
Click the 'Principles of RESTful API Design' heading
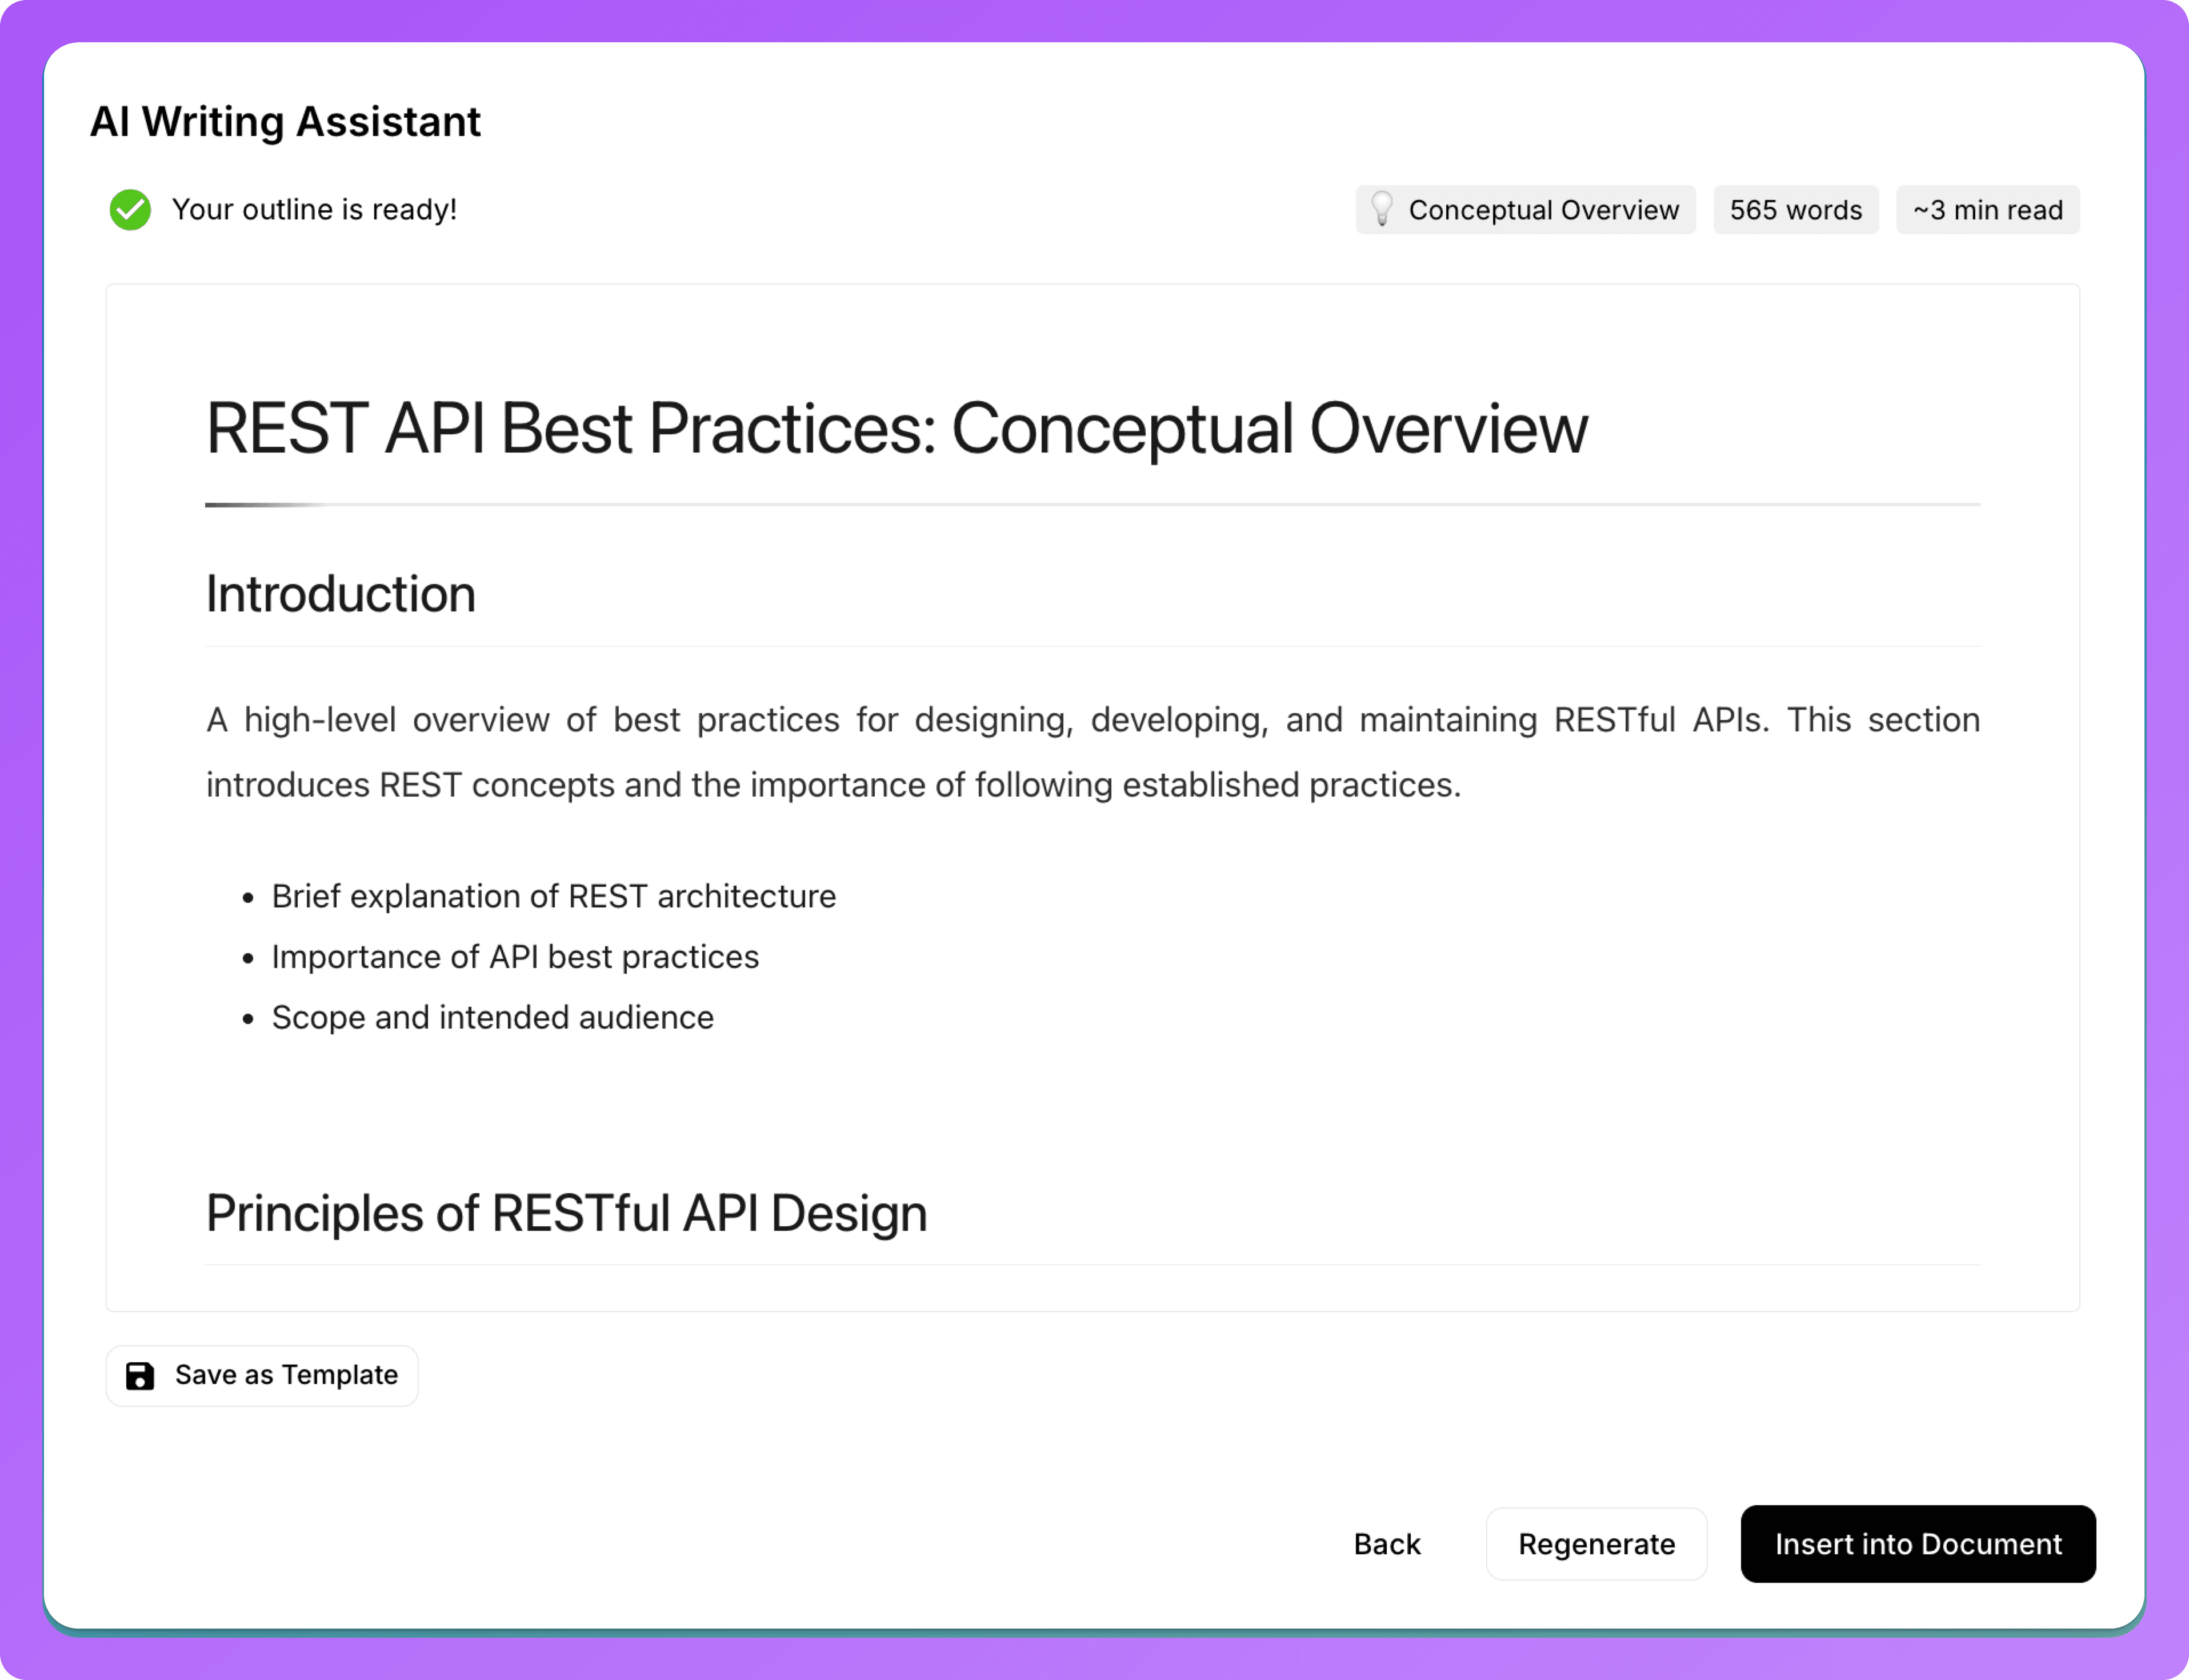[x=566, y=1214]
